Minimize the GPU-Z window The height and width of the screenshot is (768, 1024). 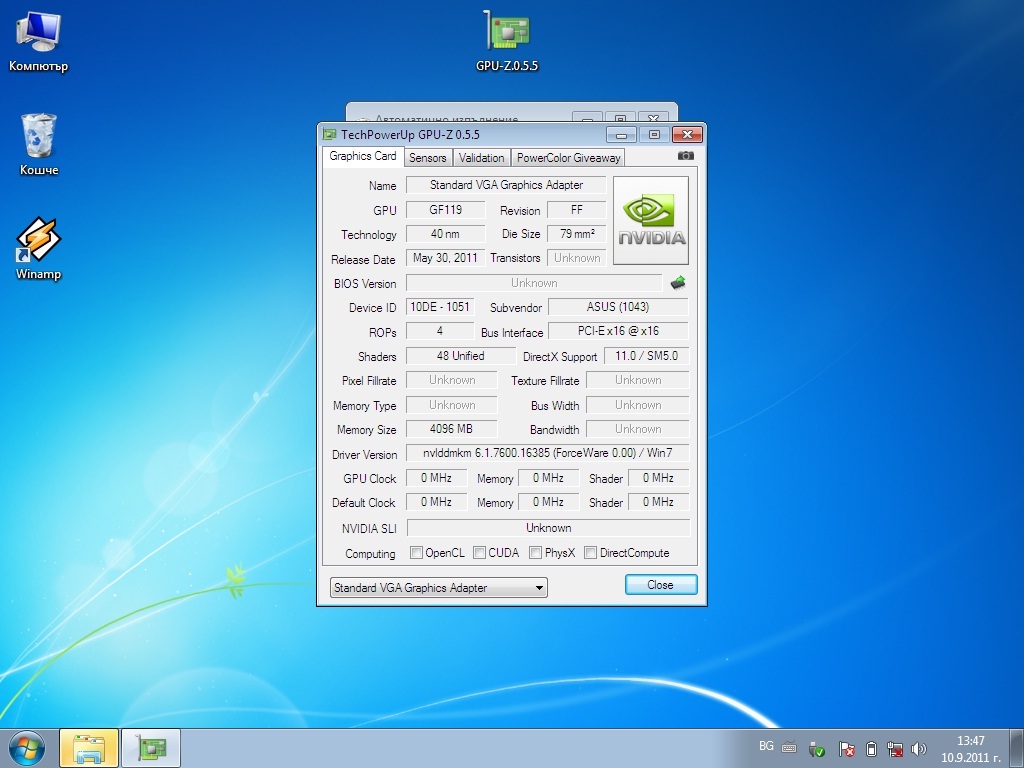tap(621, 135)
